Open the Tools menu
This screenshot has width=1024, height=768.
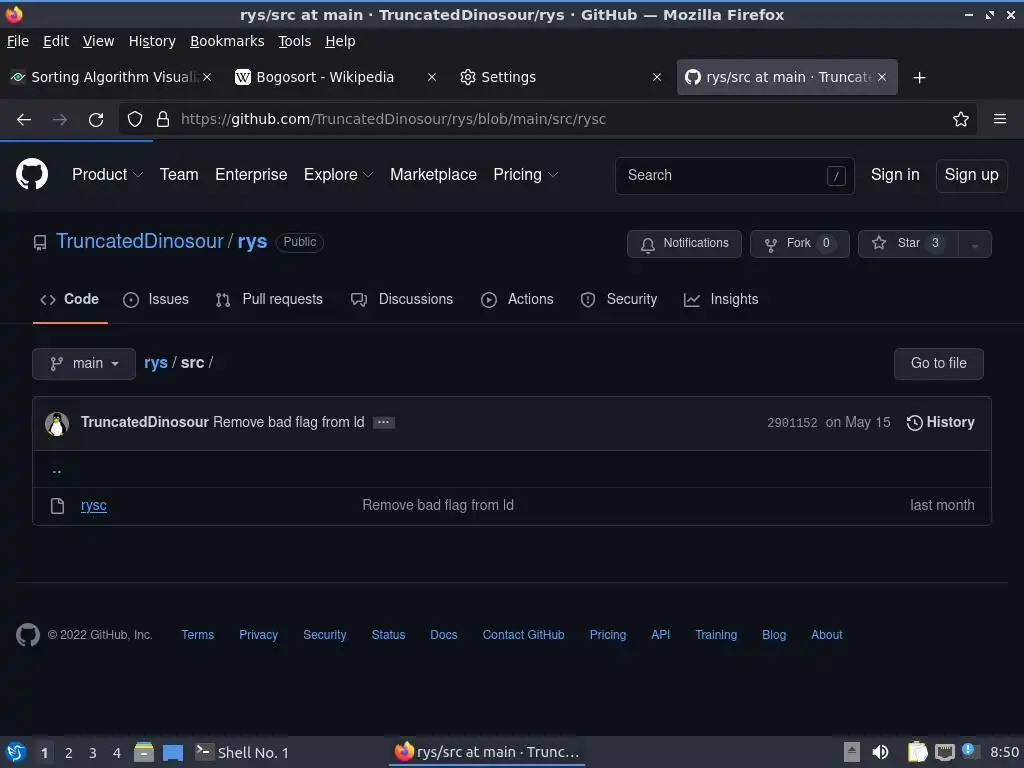[x=295, y=41]
